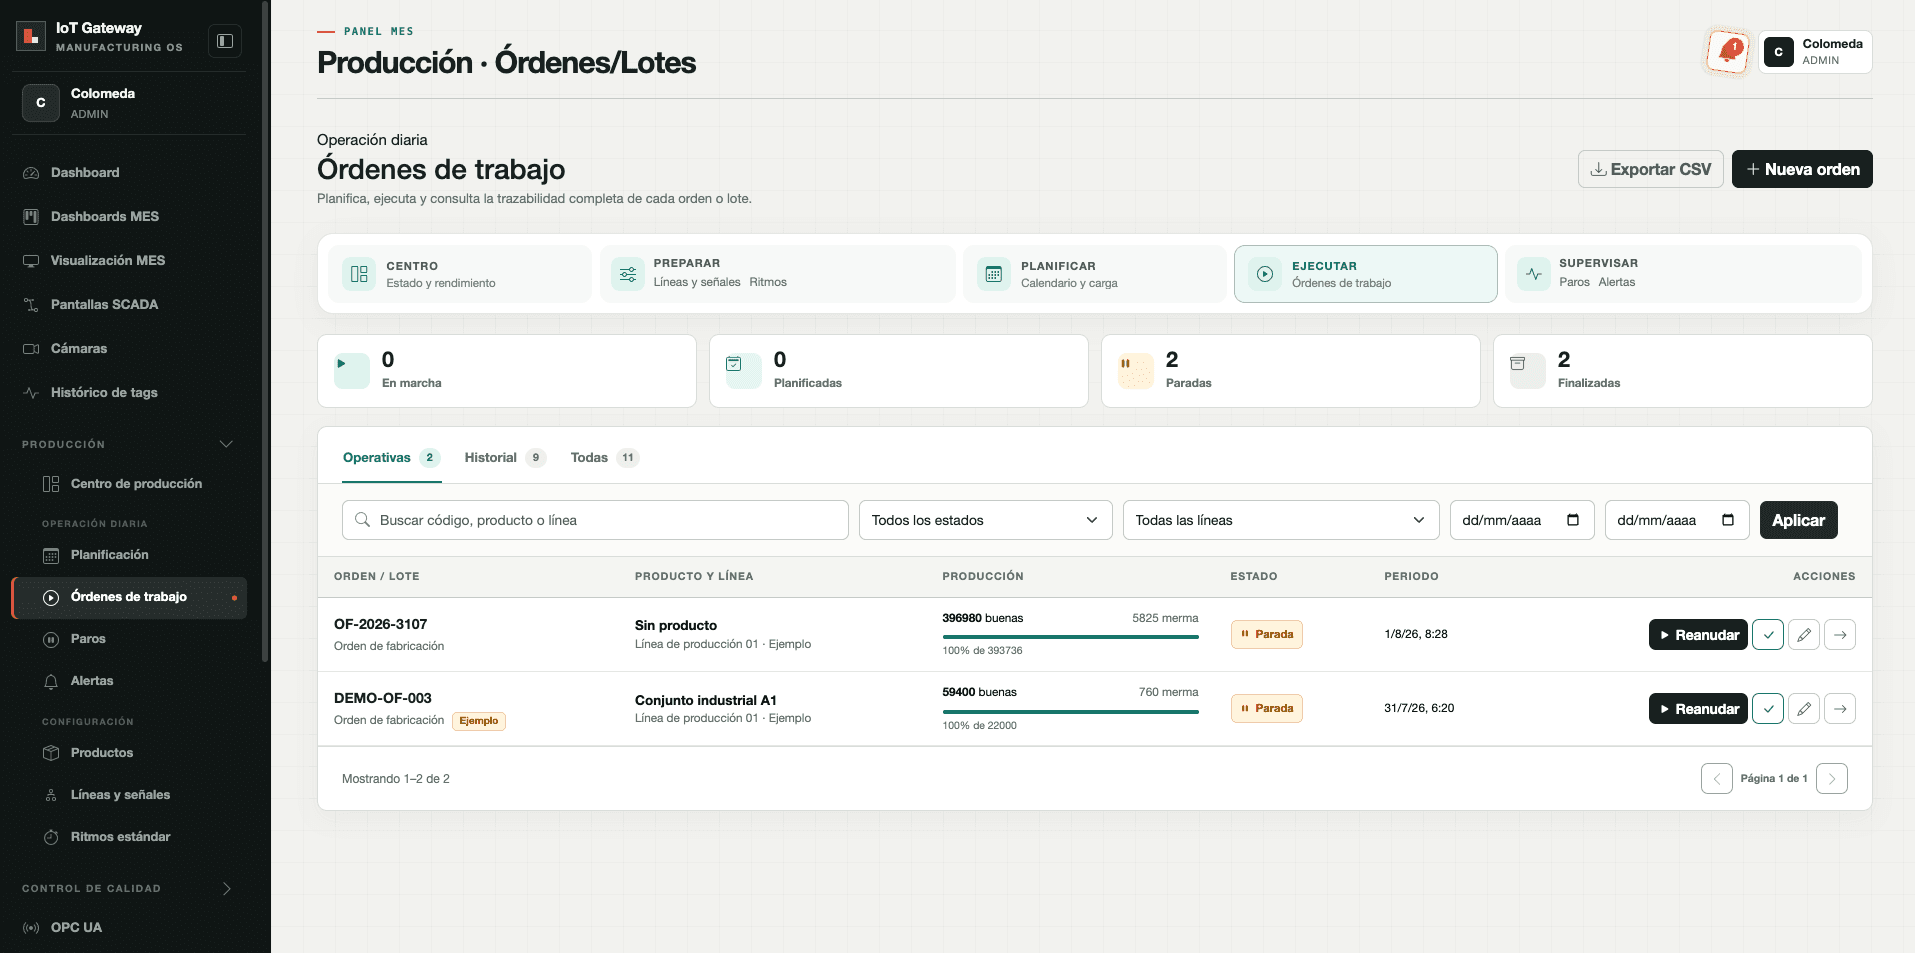Image resolution: width=1915 pixels, height=953 pixels.
Task: Click the arrow icon for DEMO-OF-003 order
Action: coord(1839,709)
